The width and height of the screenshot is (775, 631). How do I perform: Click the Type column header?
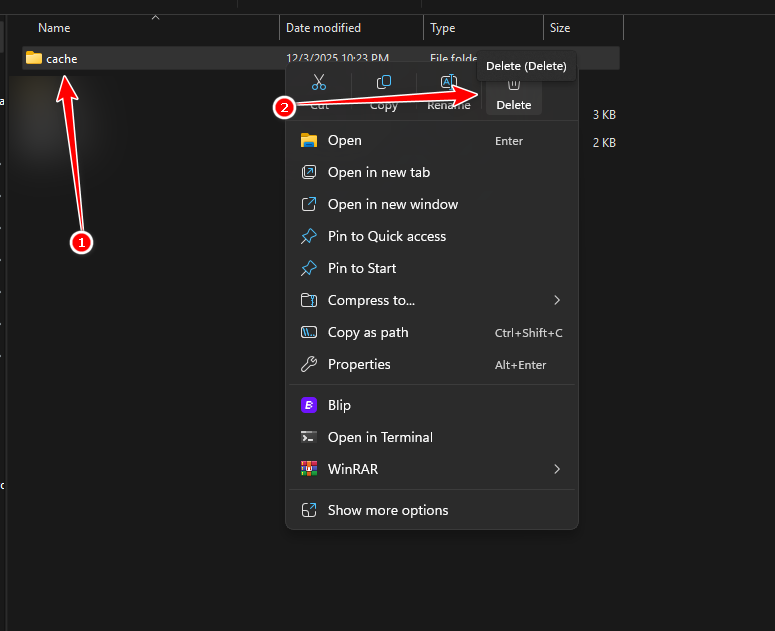(x=442, y=28)
